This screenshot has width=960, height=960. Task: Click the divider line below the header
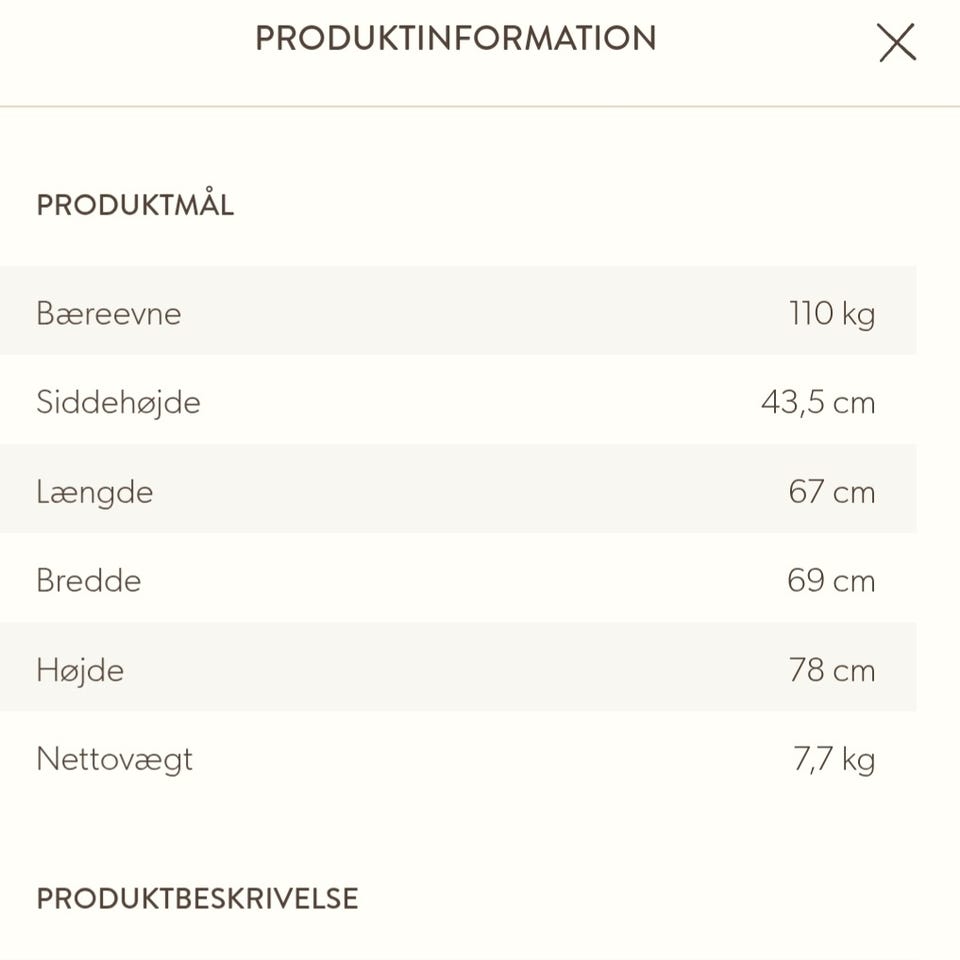click(x=480, y=106)
